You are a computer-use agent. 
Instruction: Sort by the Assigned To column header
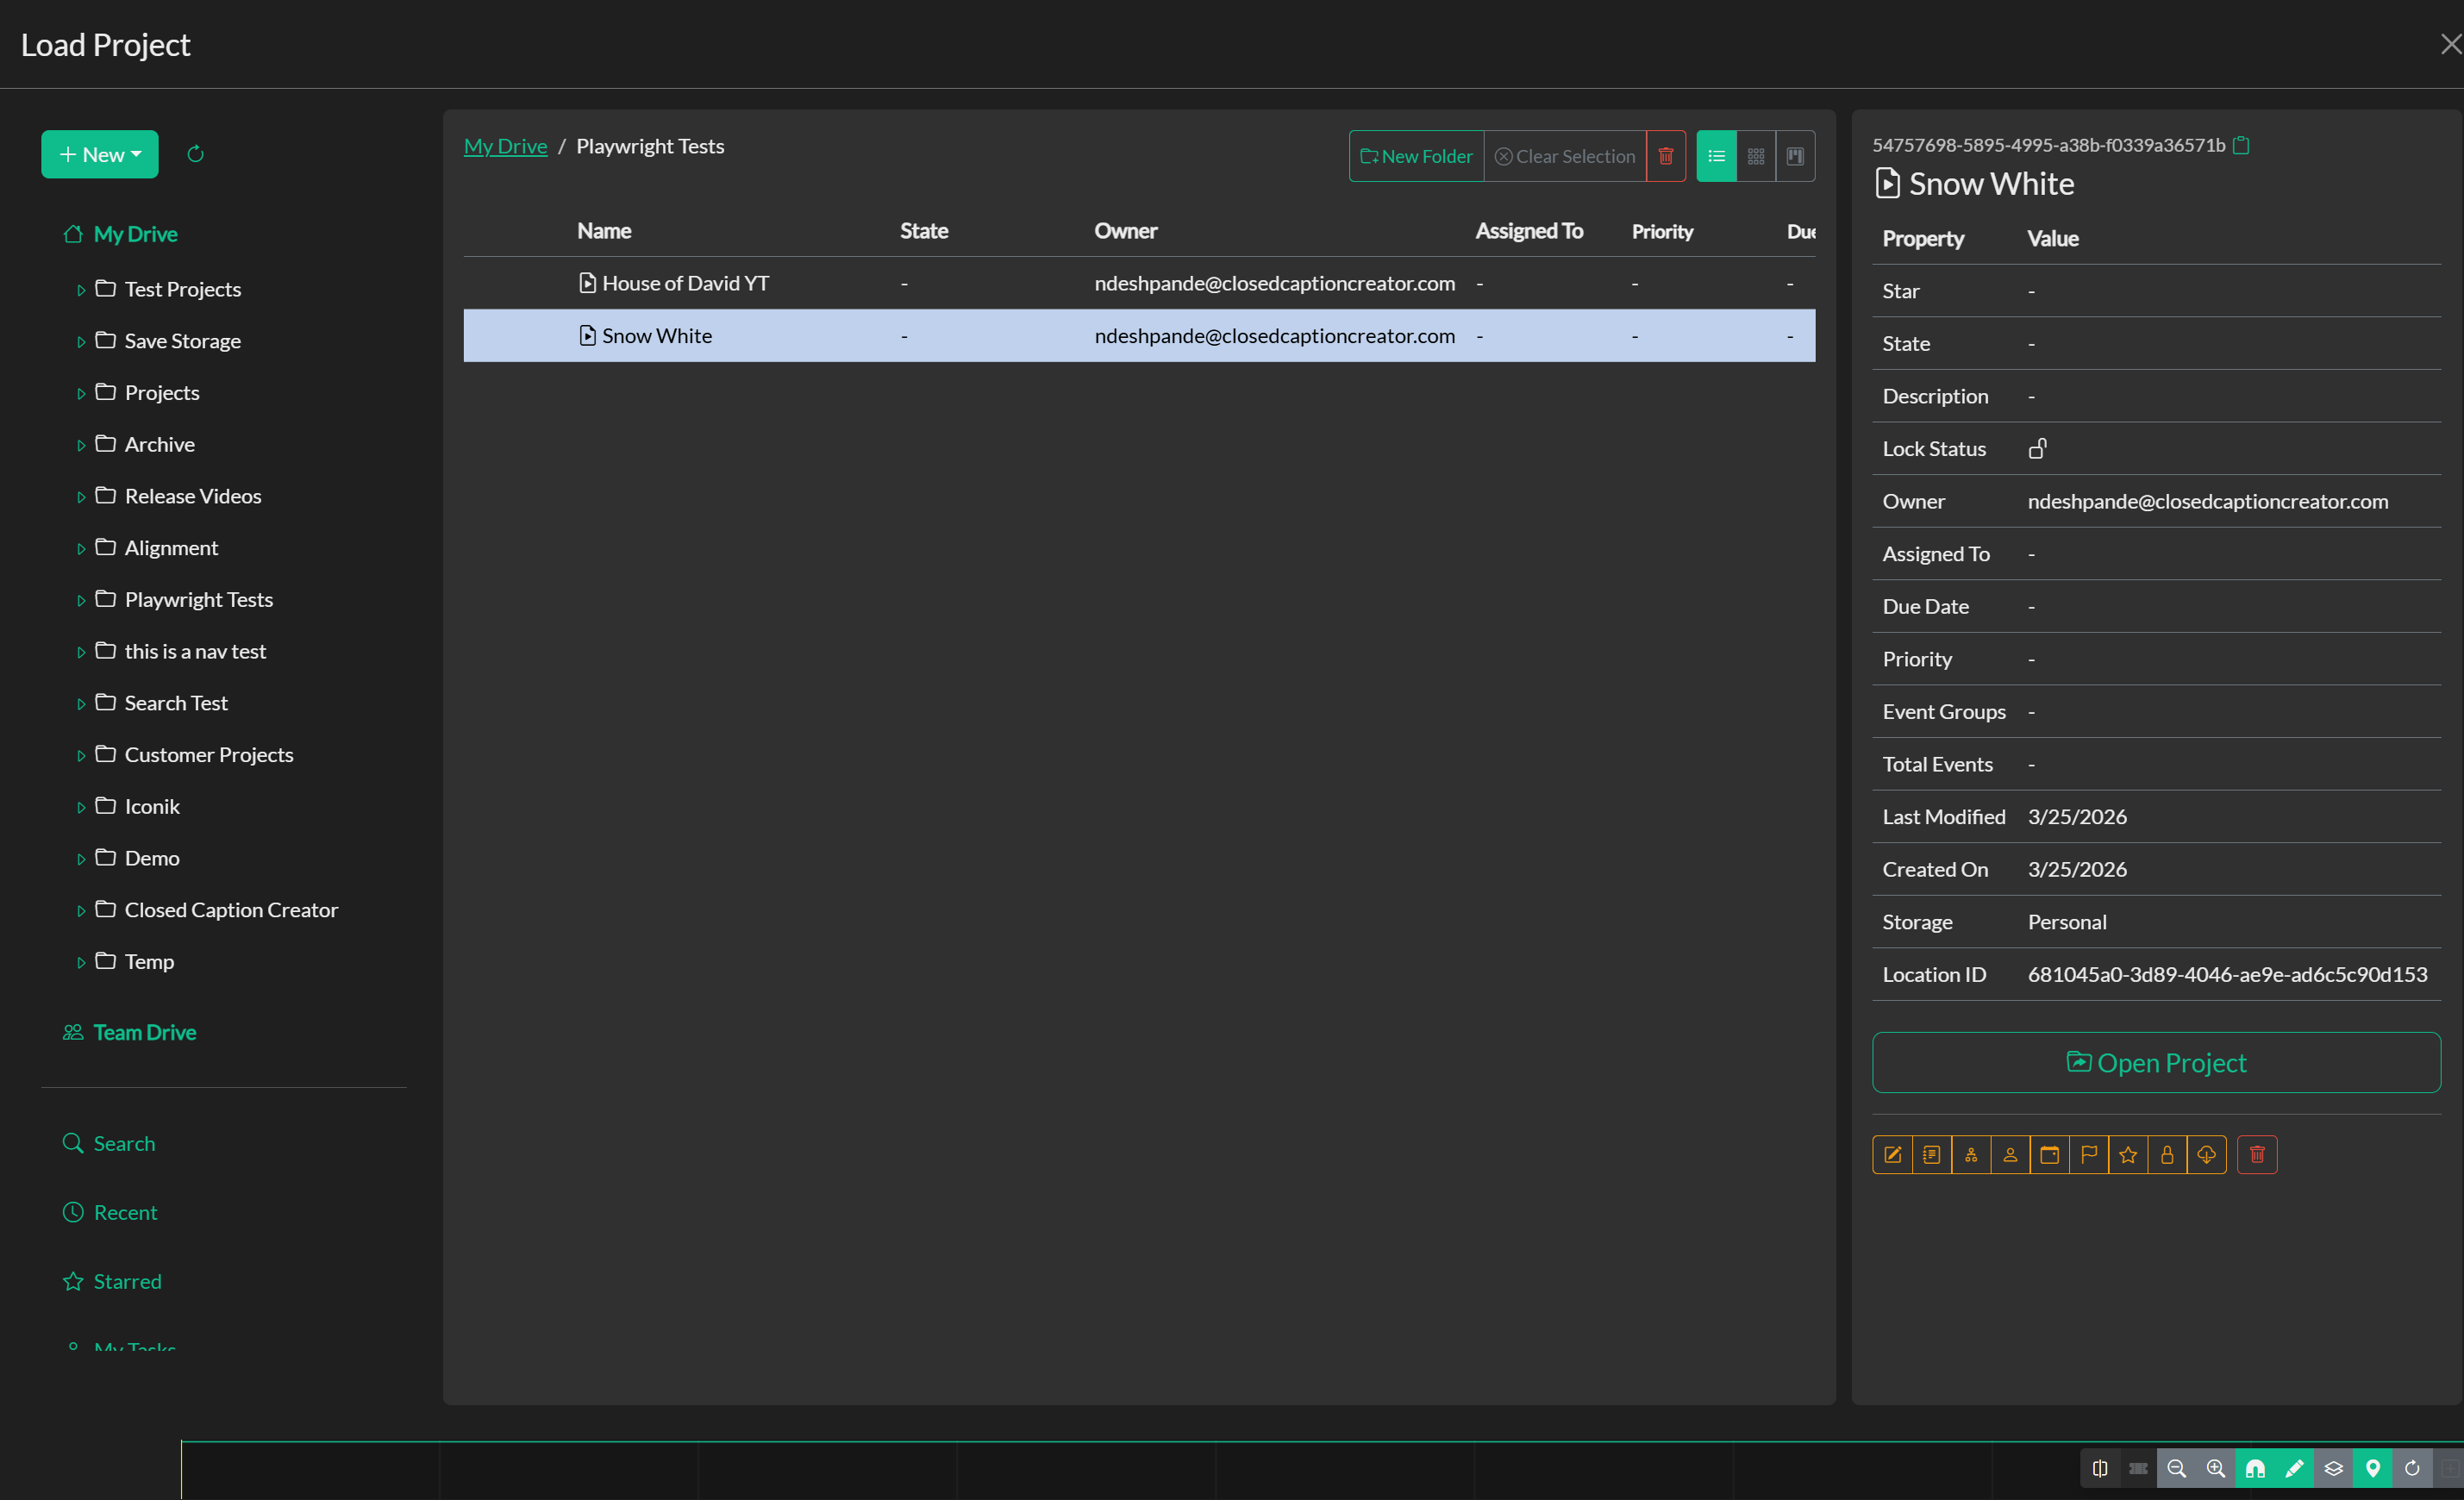click(1529, 231)
